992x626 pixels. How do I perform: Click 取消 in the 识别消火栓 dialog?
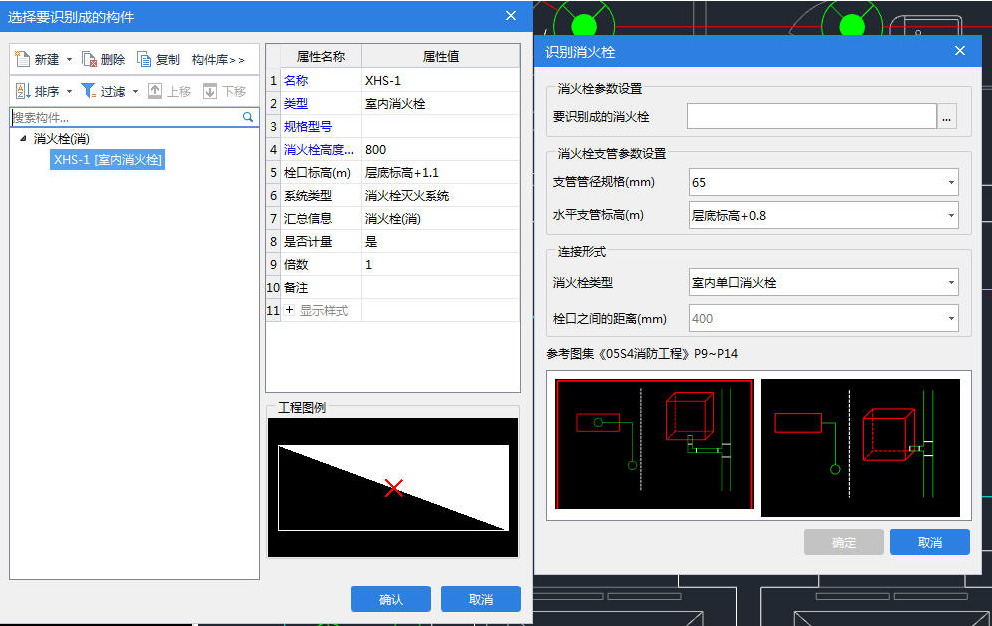point(929,542)
